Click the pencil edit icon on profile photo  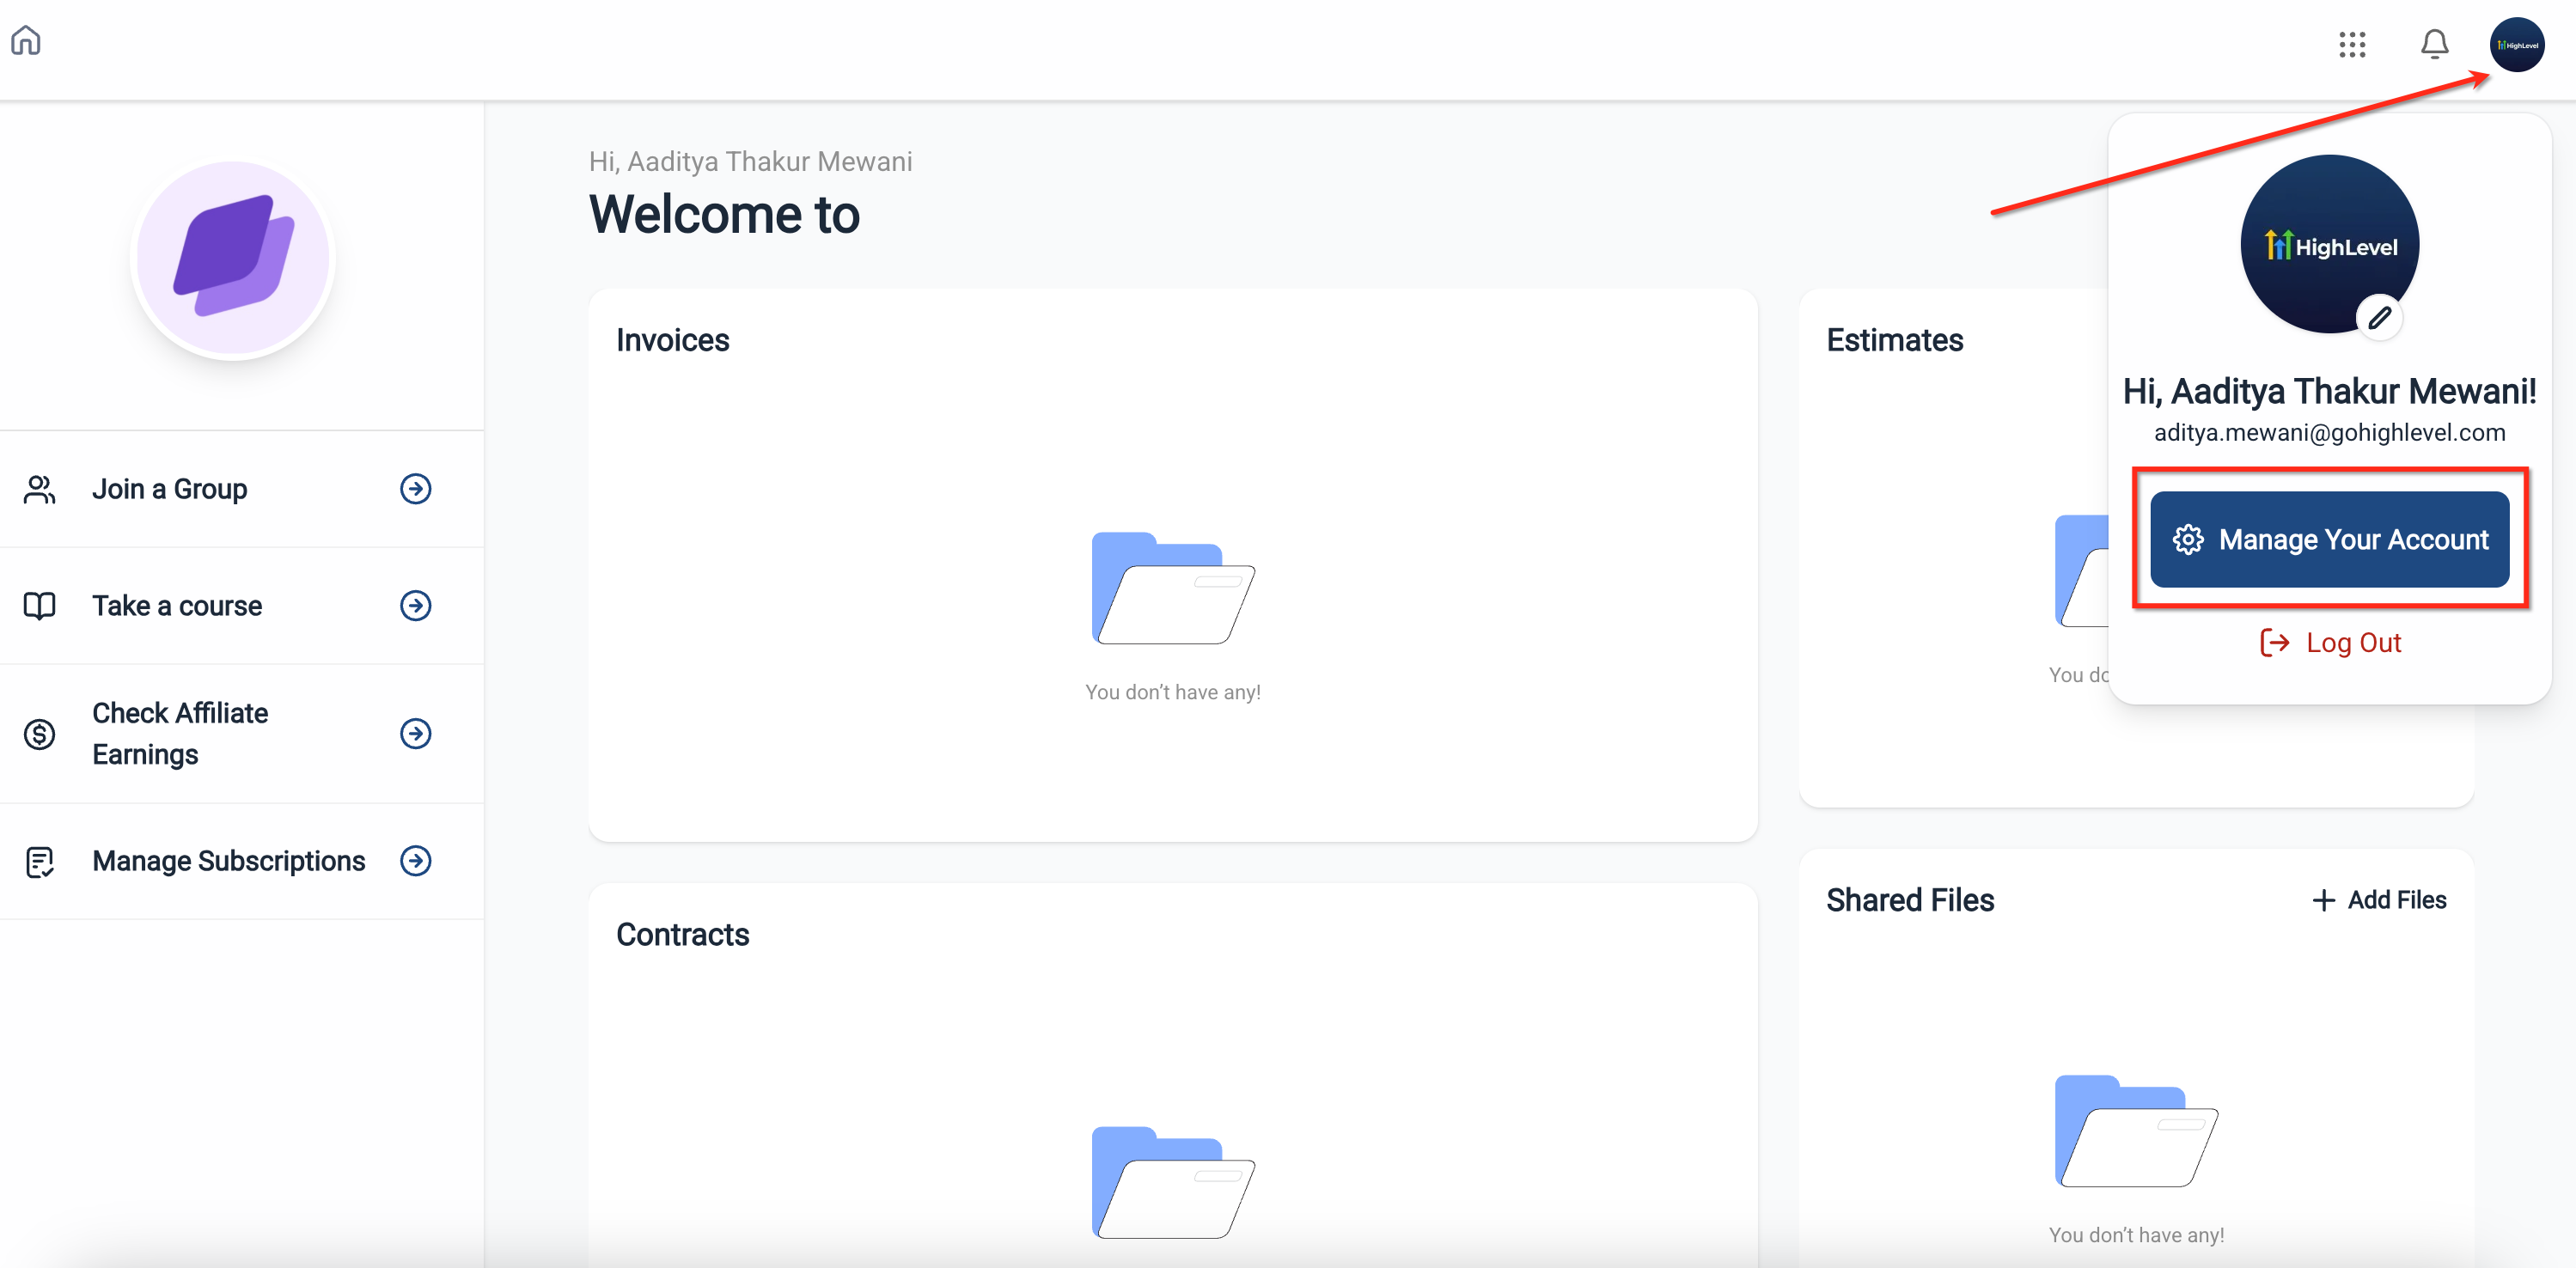click(2379, 318)
